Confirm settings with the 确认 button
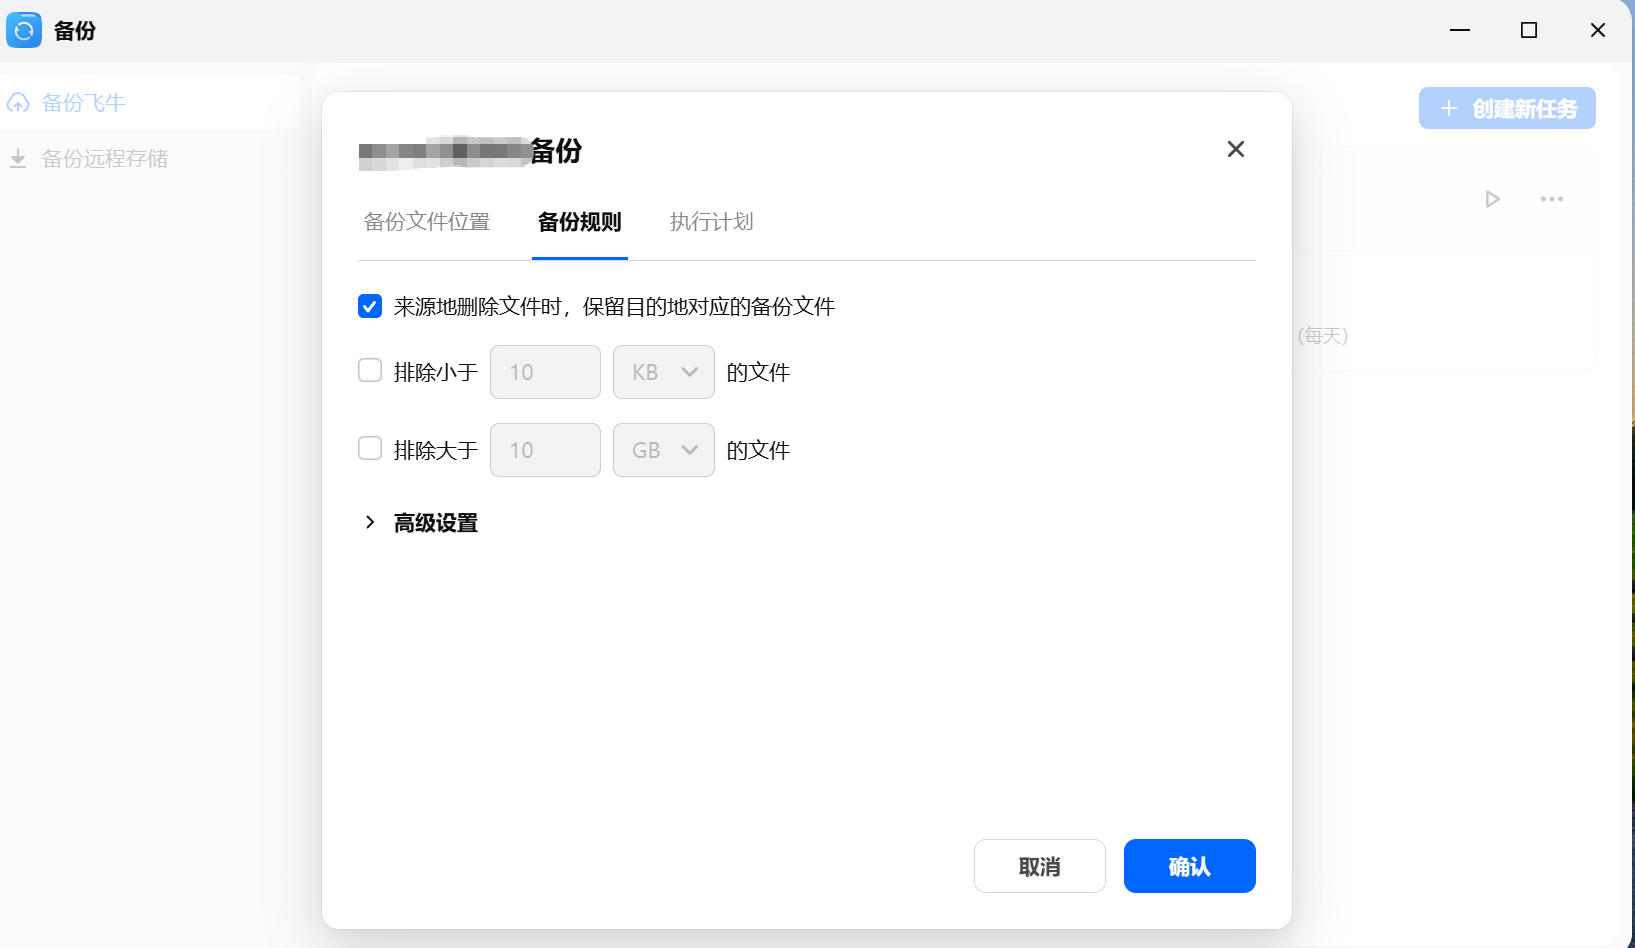This screenshot has height=948, width=1635. pos(1189,866)
